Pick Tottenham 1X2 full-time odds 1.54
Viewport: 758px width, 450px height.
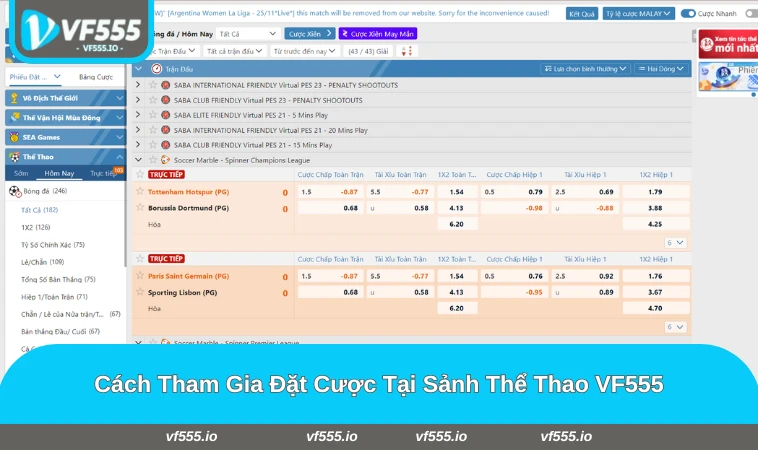pos(457,192)
